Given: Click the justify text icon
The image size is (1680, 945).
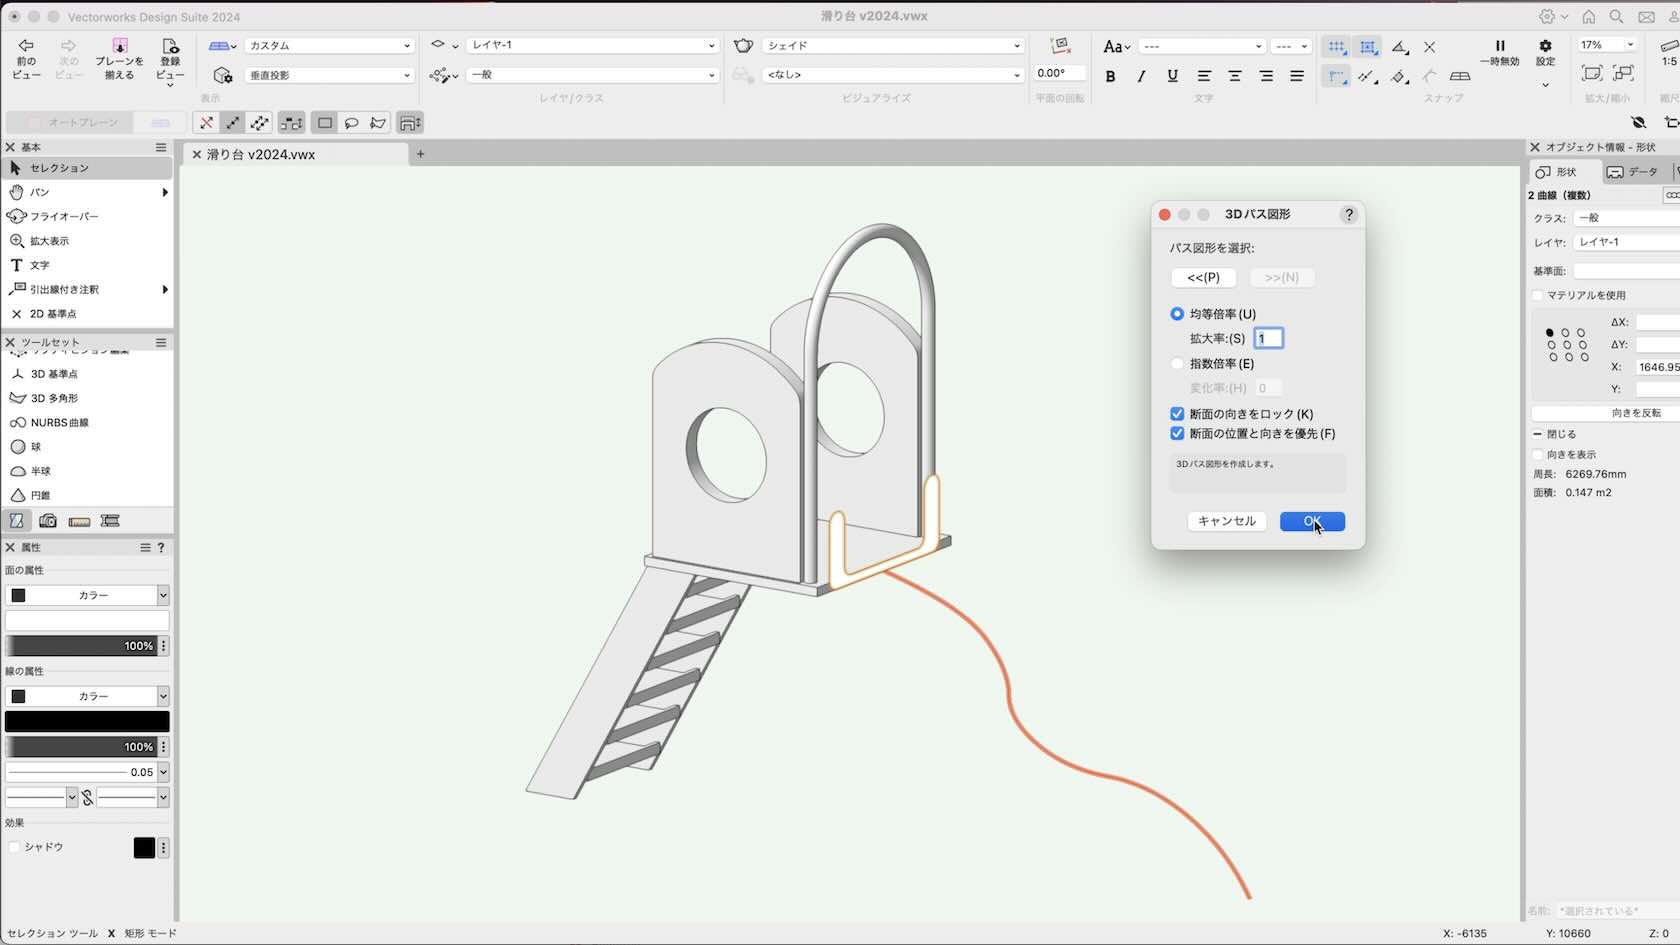Looking at the screenshot, I should (1297, 76).
